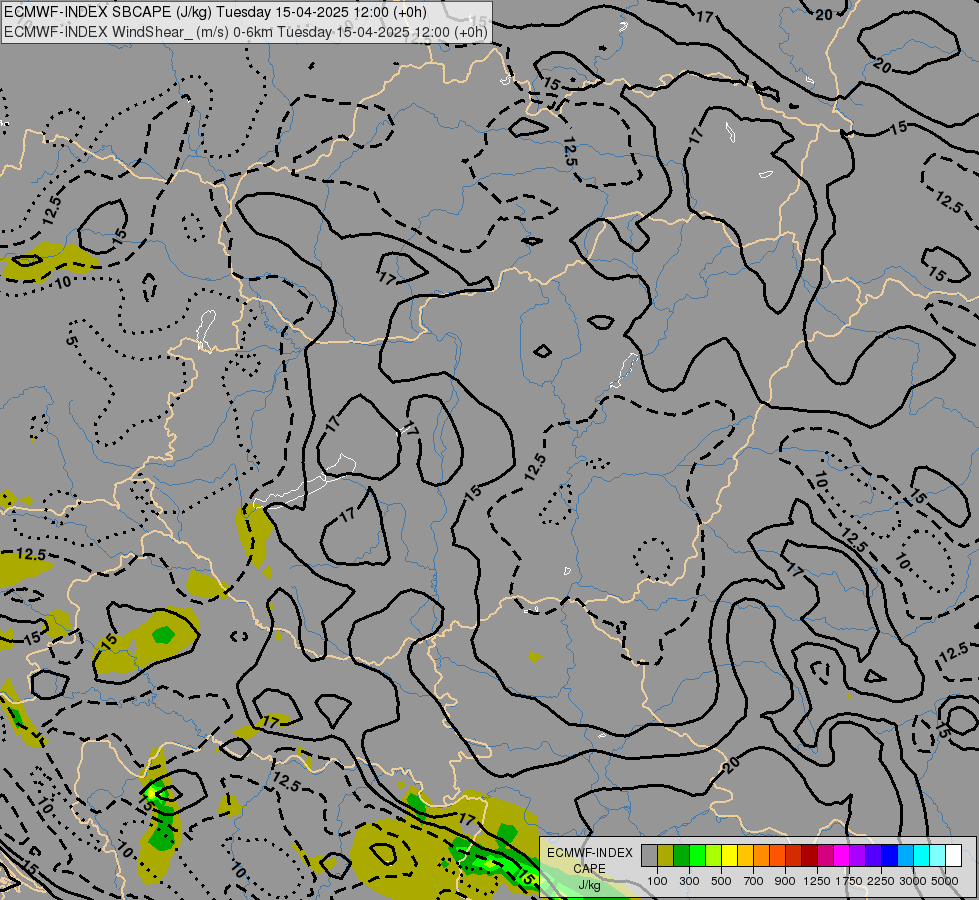Click the legend's ECMWF-INDEX label

(x=590, y=853)
